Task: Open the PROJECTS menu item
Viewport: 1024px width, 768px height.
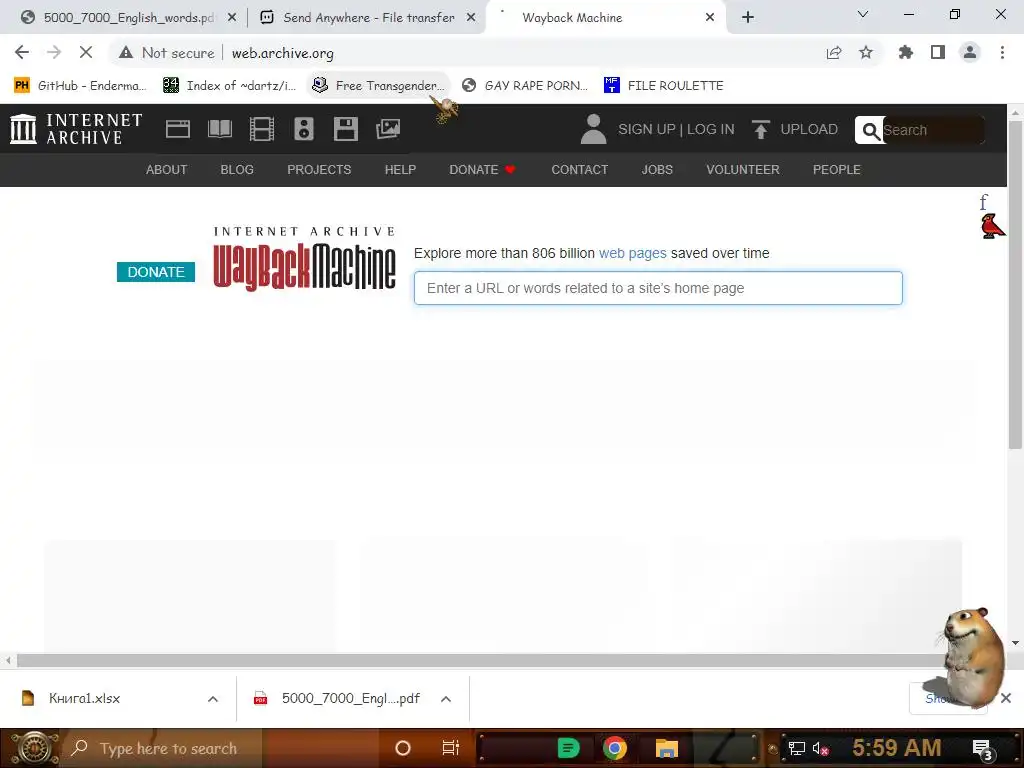Action: [x=319, y=170]
